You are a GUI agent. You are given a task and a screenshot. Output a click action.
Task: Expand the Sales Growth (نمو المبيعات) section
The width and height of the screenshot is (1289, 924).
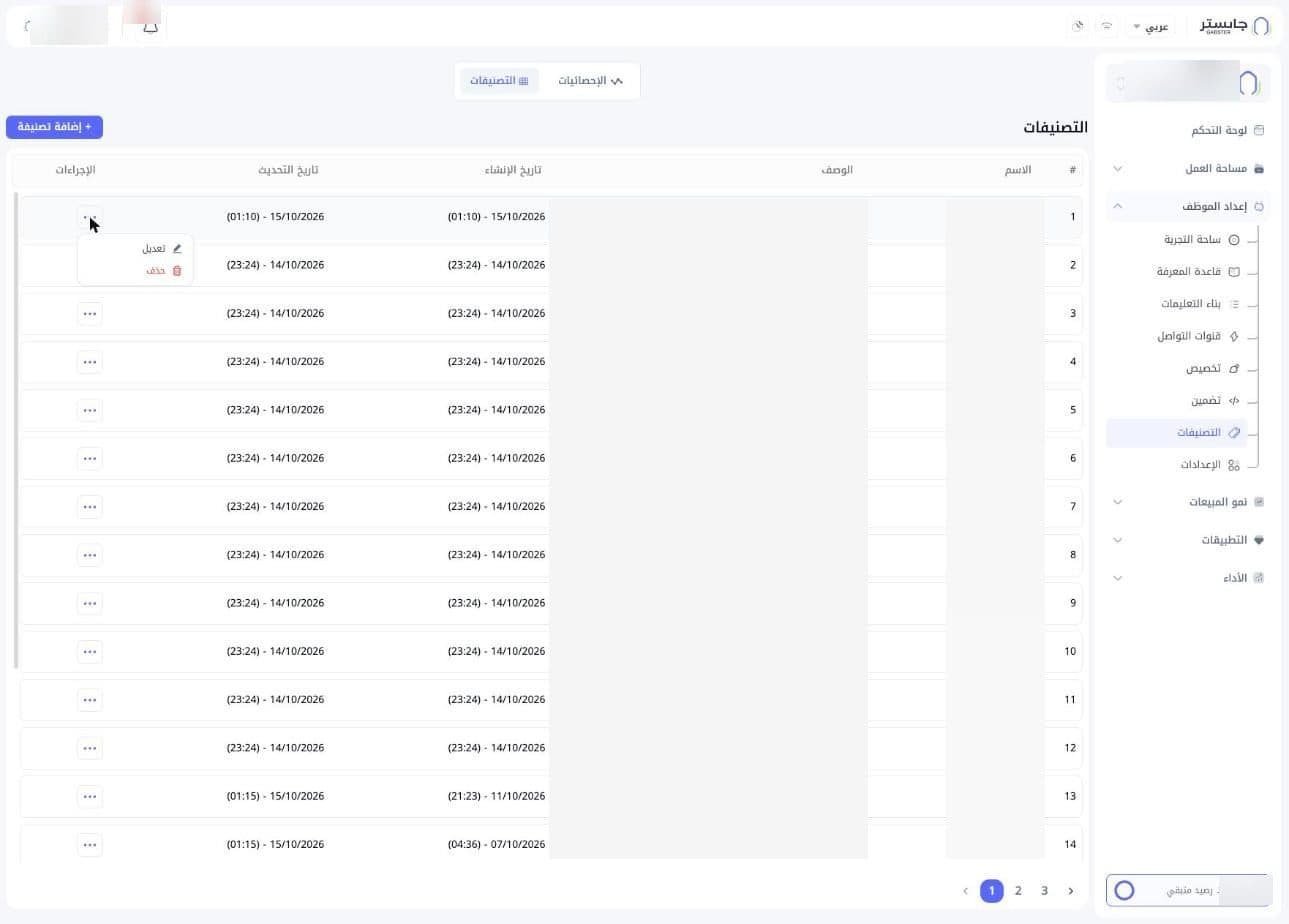pos(1188,502)
